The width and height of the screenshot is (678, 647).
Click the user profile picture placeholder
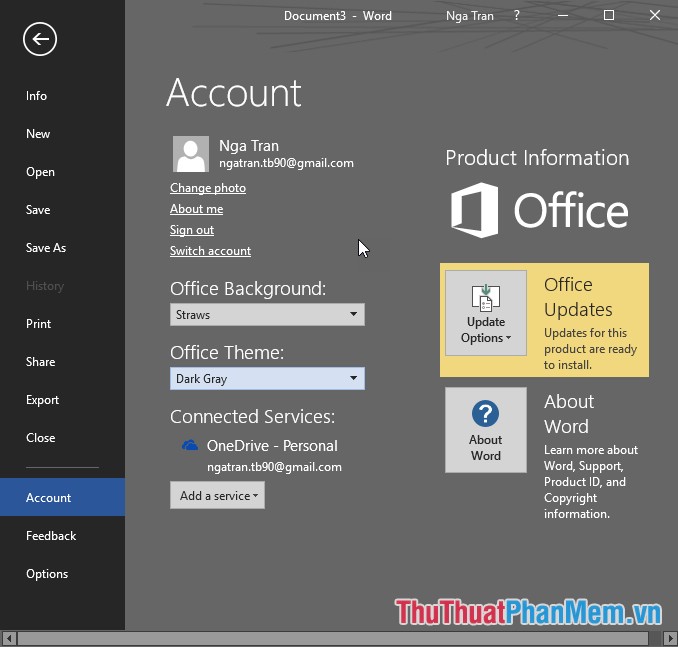coord(191,154)
